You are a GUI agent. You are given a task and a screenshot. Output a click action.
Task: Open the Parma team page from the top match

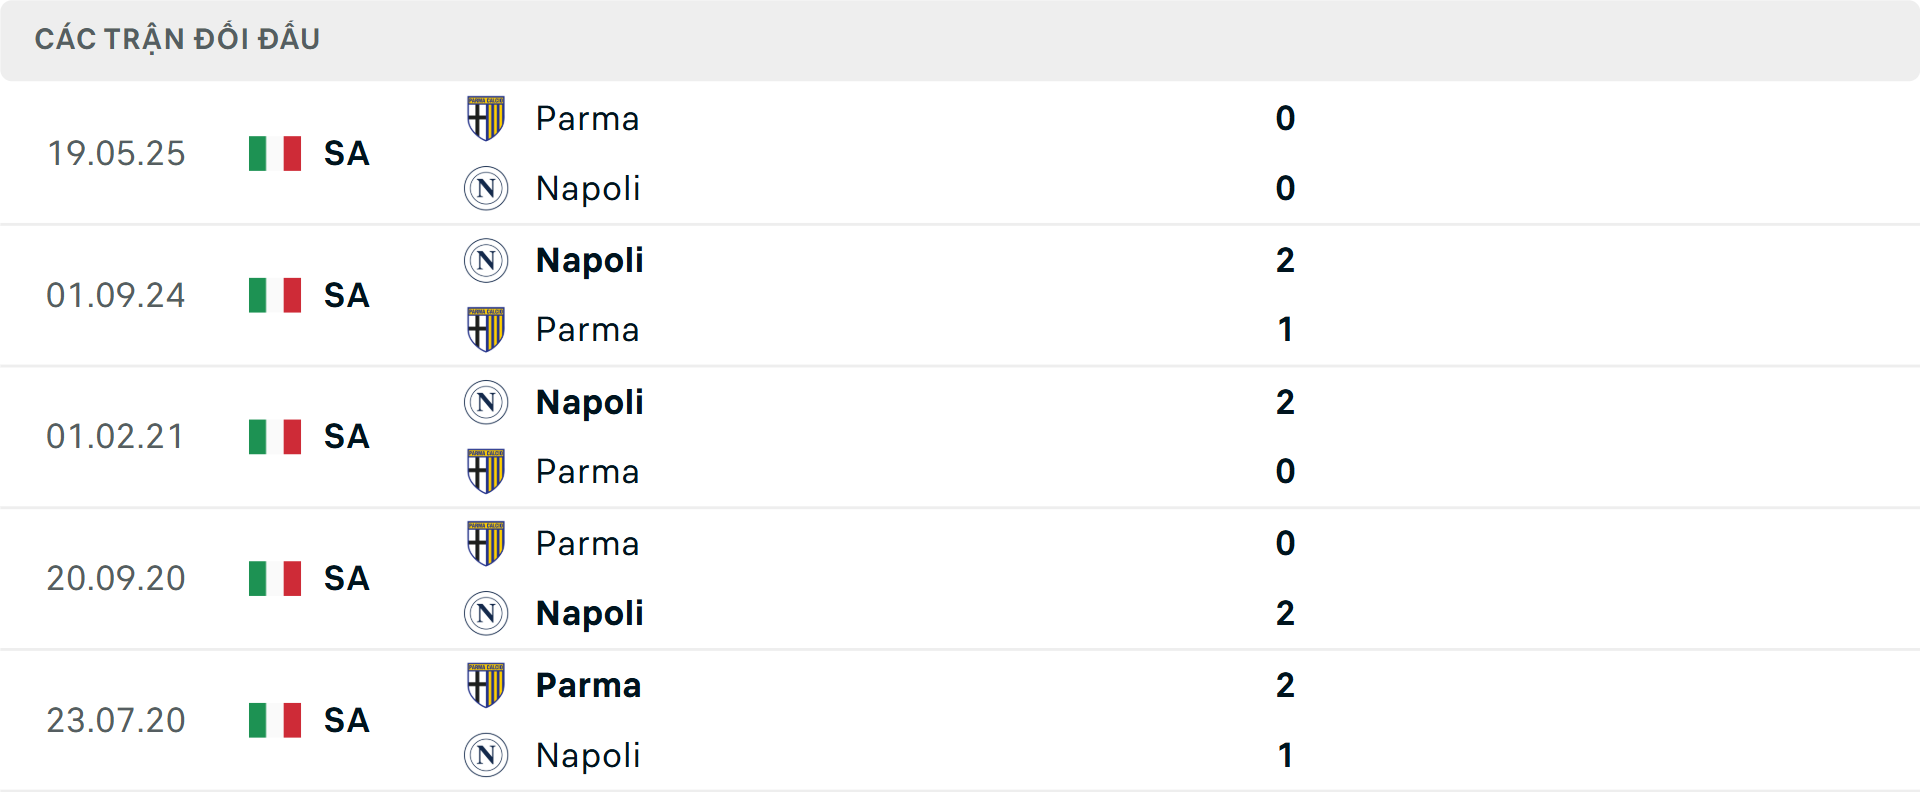click(x=587, y=118)
